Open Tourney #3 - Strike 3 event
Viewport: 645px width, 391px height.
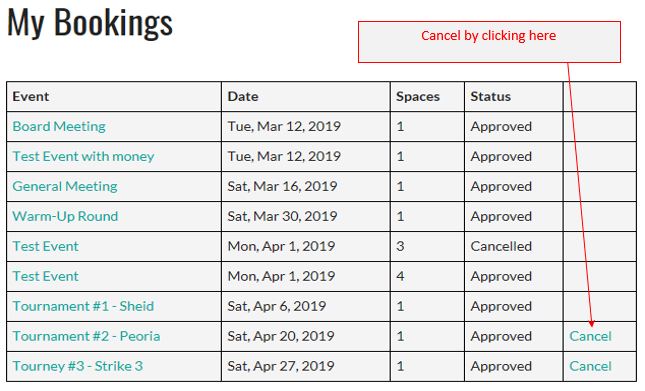78,366
